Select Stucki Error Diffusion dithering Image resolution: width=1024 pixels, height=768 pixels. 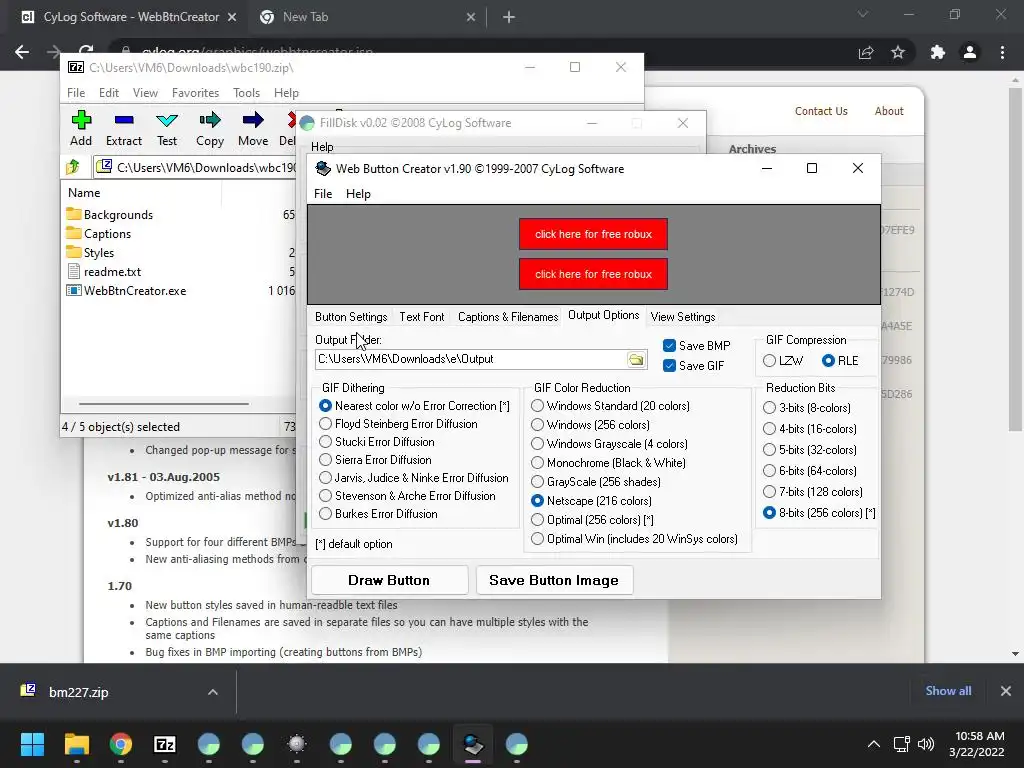[x=325, y=441]
